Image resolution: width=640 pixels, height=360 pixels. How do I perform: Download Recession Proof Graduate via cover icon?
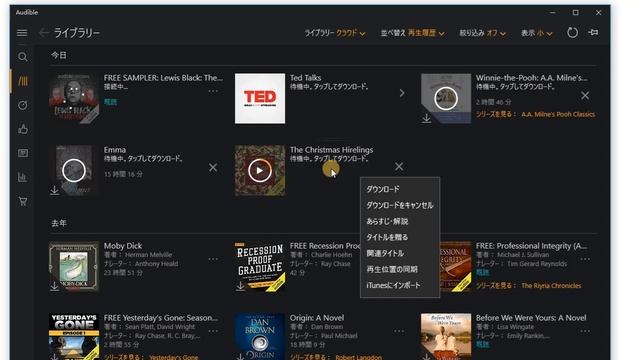point(240,287)
